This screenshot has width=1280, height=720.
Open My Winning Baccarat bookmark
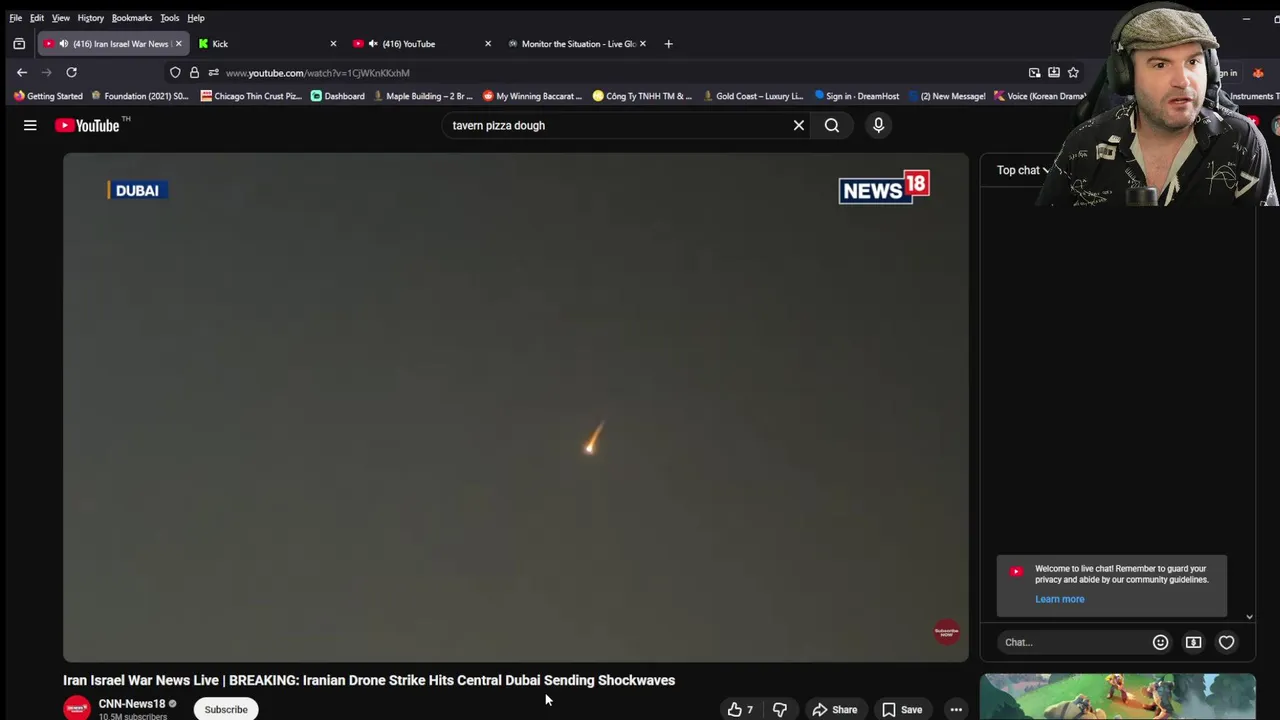click(532, 96)
